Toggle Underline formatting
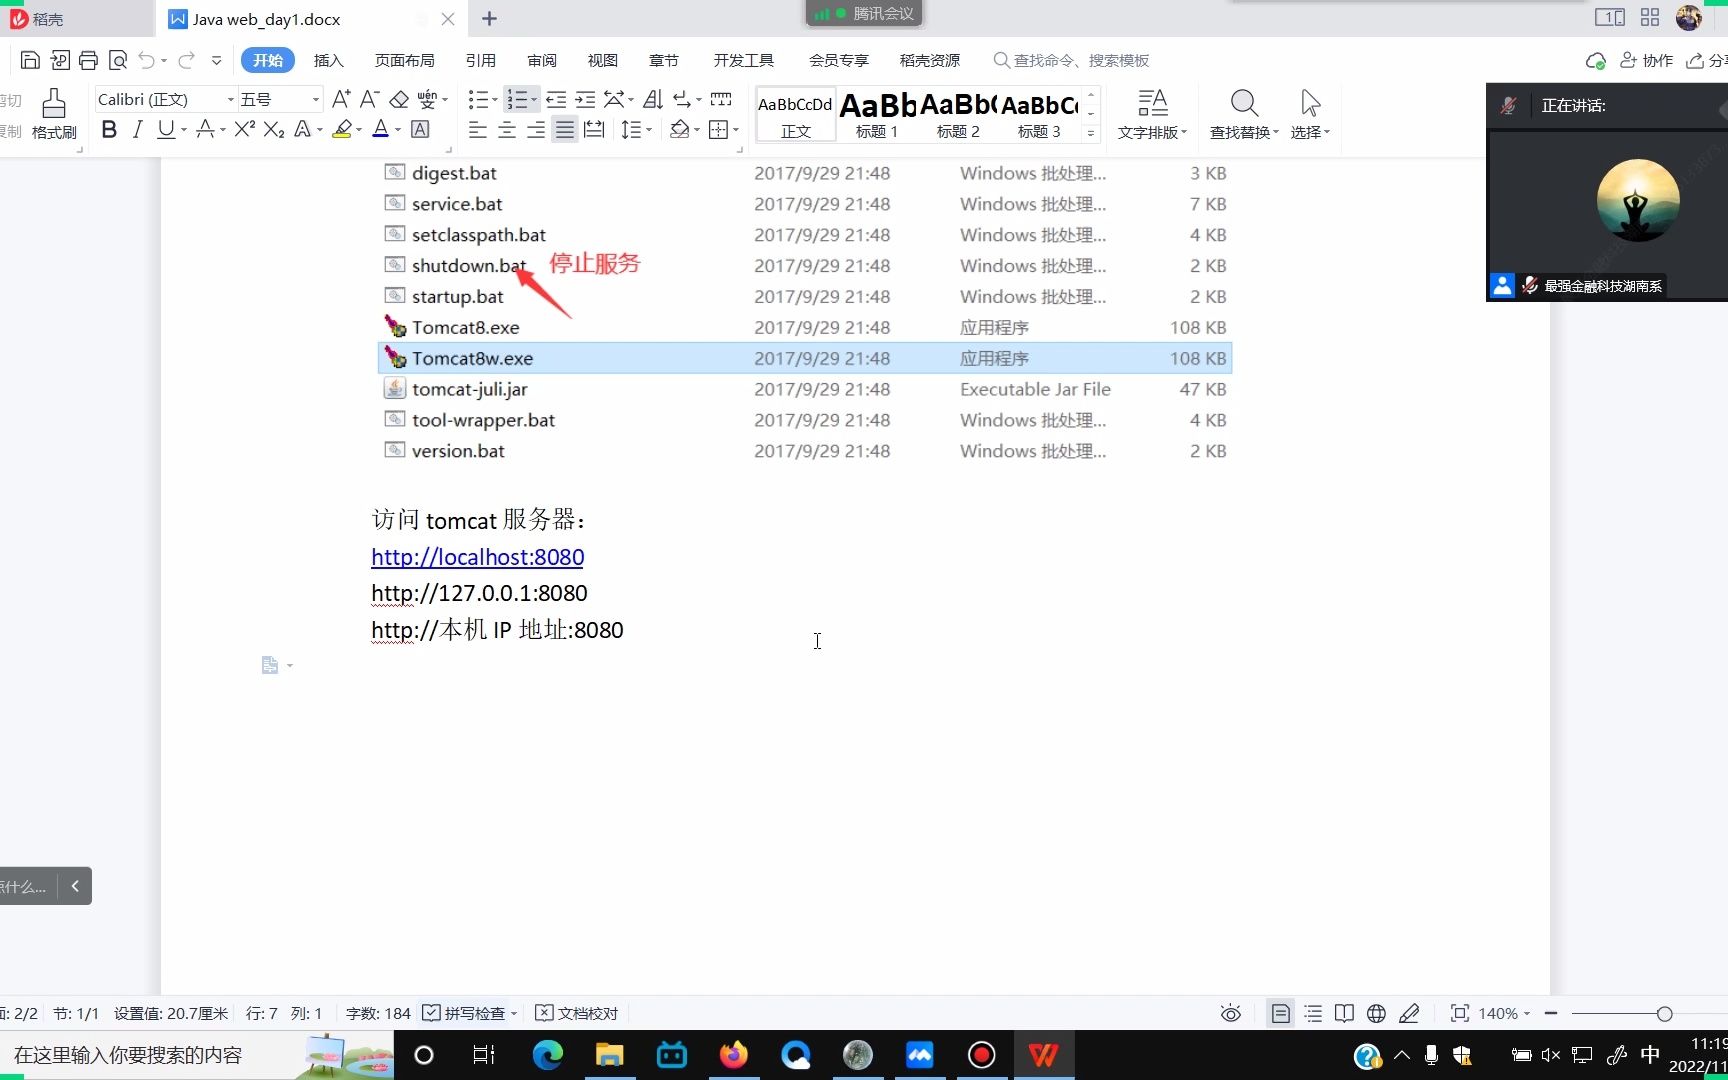This screenshot has width=1728, height=1080. pyautogui.click(x=166, y=129)
